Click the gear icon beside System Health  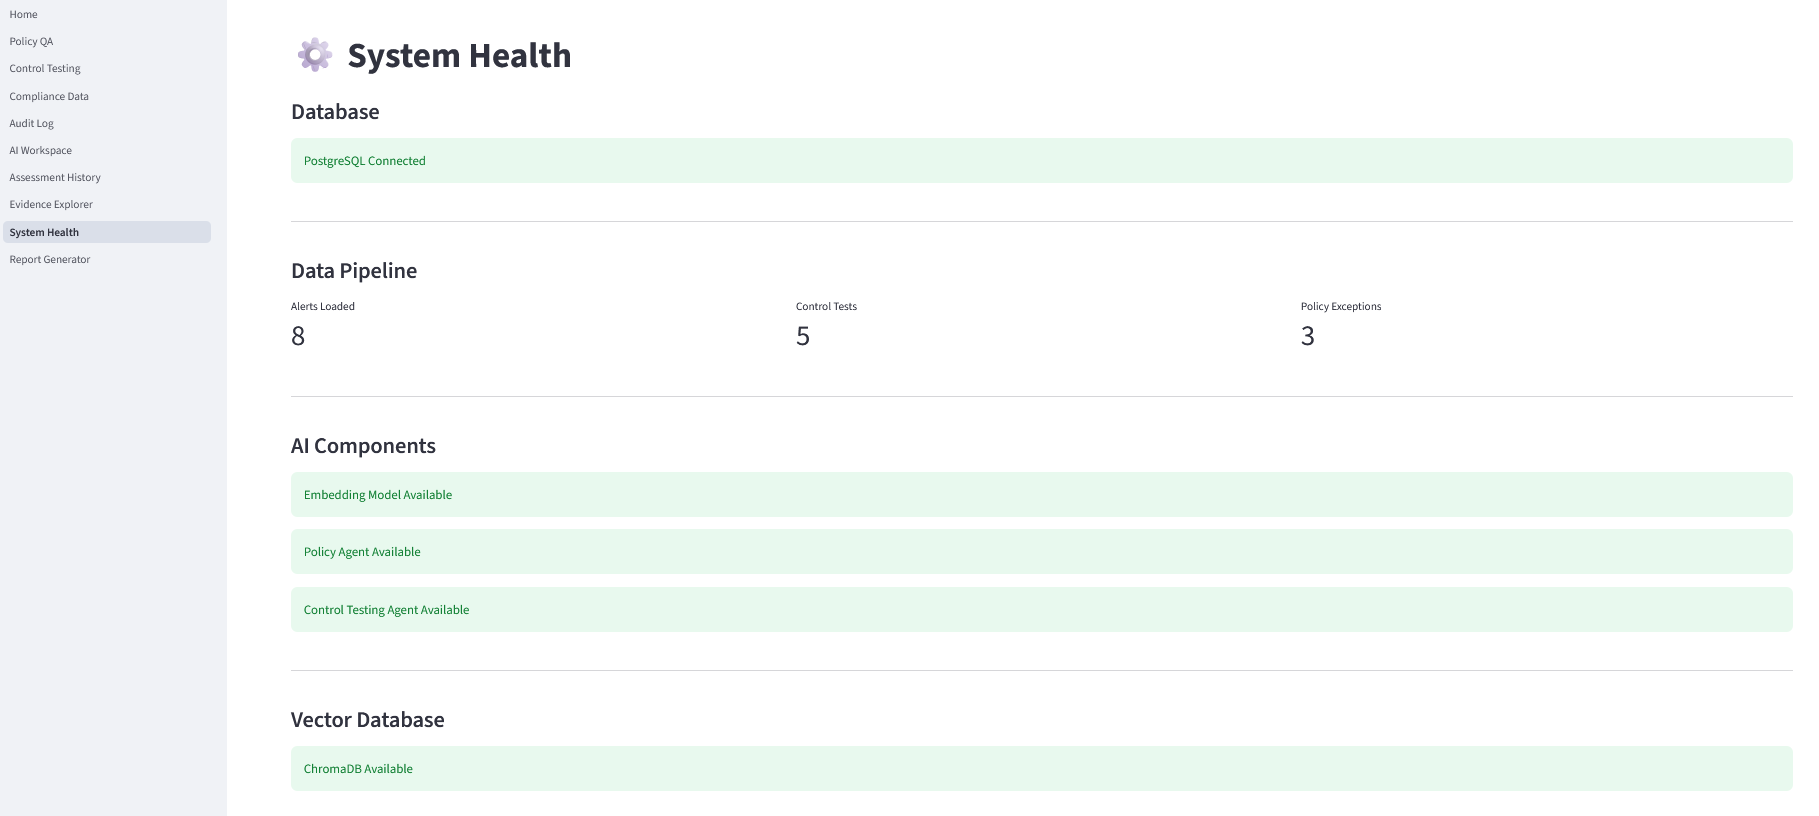[315, 55]
